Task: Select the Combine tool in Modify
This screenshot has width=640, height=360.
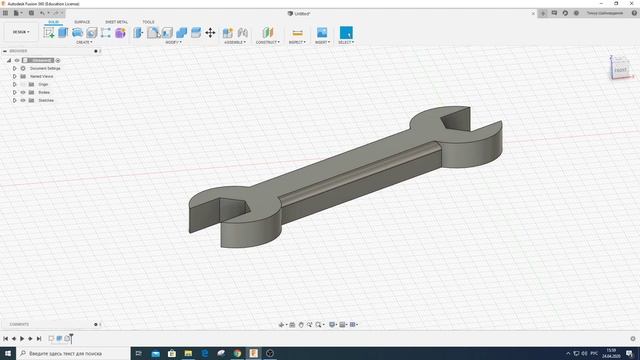Action: click(x=182, y=33)
